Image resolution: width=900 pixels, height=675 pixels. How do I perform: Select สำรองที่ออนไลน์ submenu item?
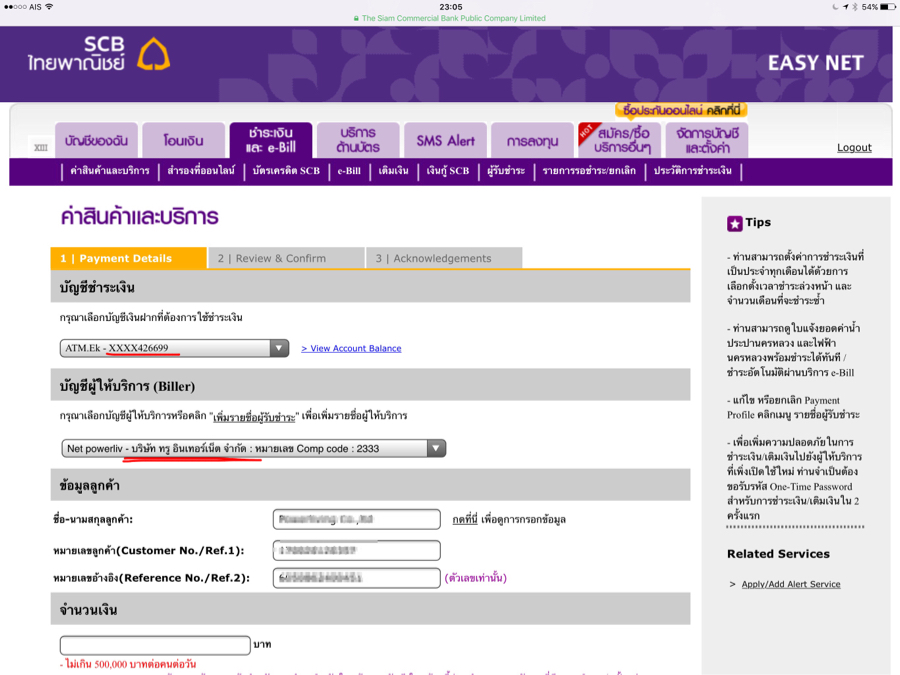coord(201,170)
